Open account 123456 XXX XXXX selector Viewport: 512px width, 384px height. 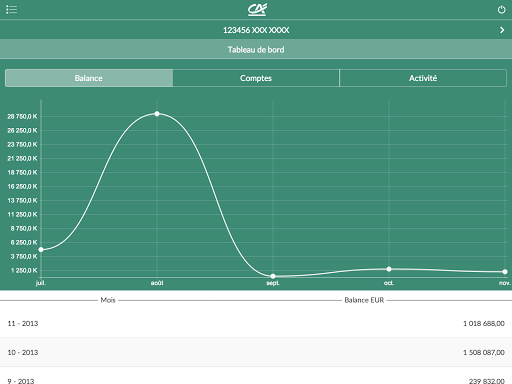256,30
